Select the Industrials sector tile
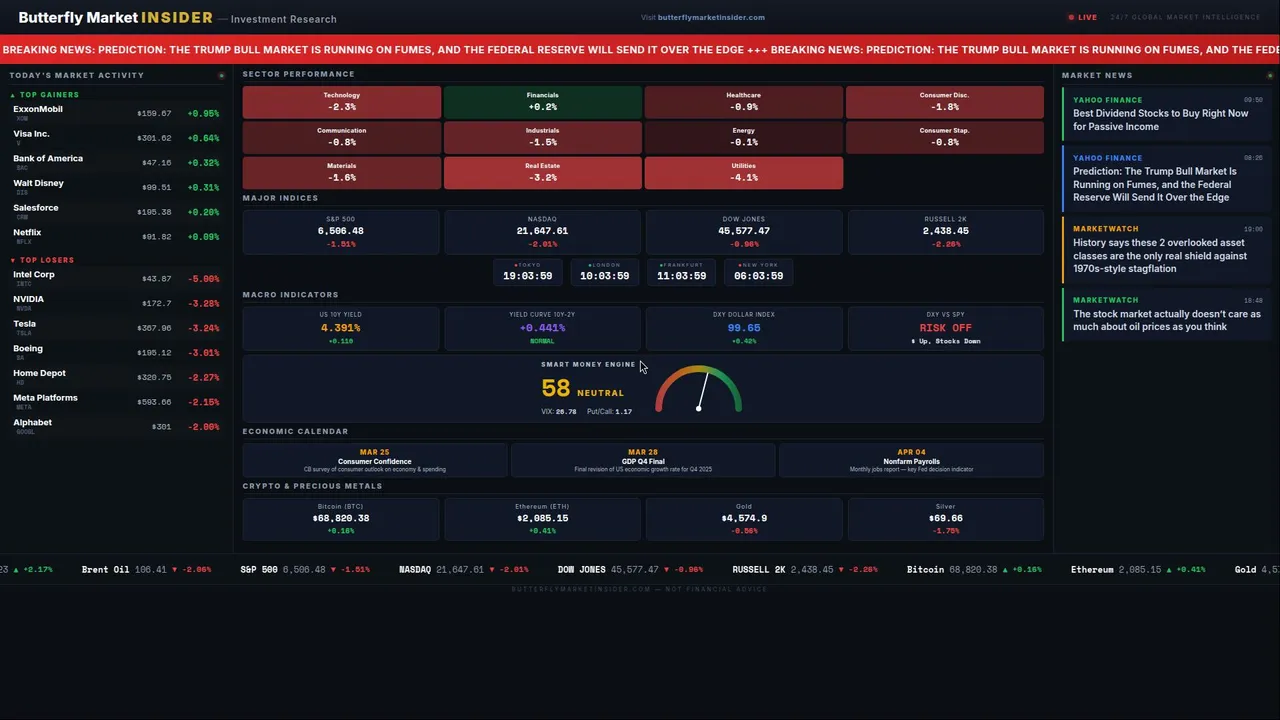The width and height of the screenshot is (1280, 720). point(543,137)
